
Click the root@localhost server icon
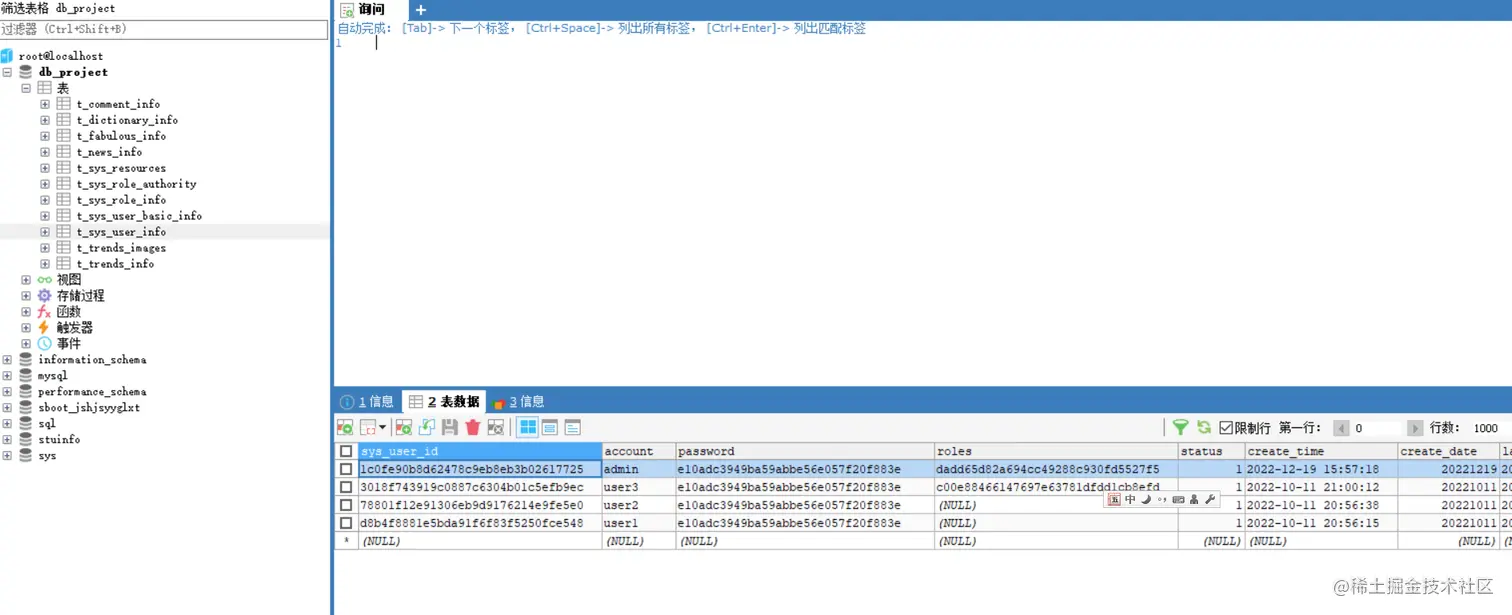(x=7, y=56)
